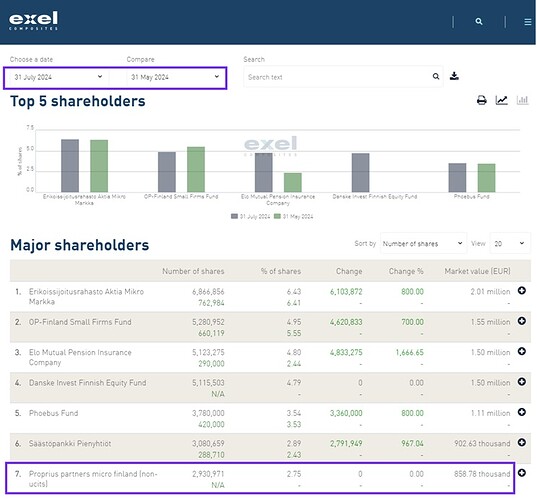537x500 pixels.
Task: Toggle 31 July 2024 legend series
Action: (251, 216)
